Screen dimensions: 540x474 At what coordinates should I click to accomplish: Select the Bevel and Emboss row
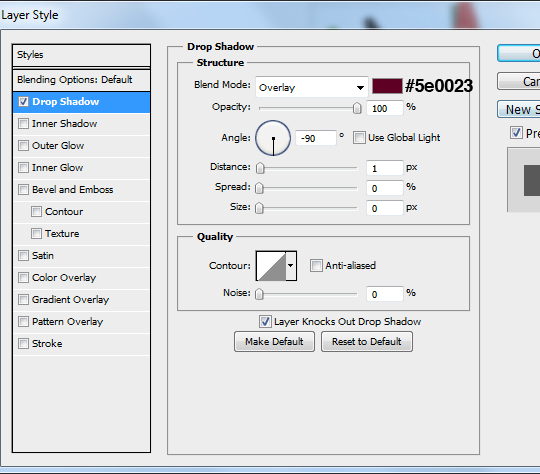(x=81, y=190)
